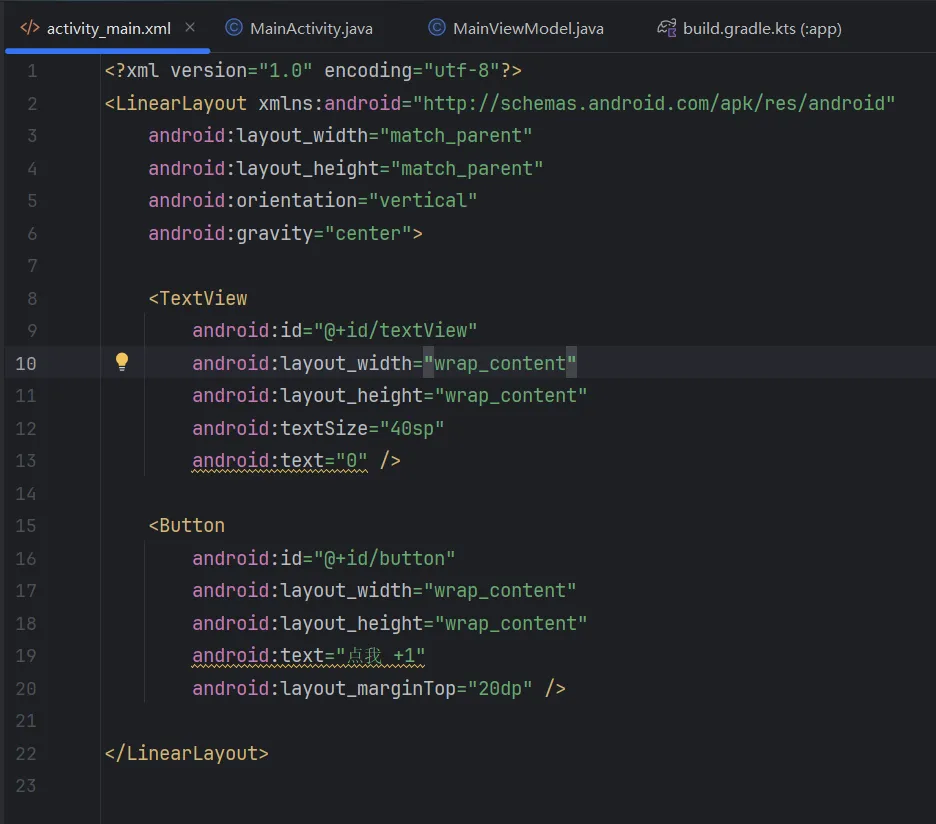Activate the activity_main.xml tab

pyautogui.click(x=109, y=28)
